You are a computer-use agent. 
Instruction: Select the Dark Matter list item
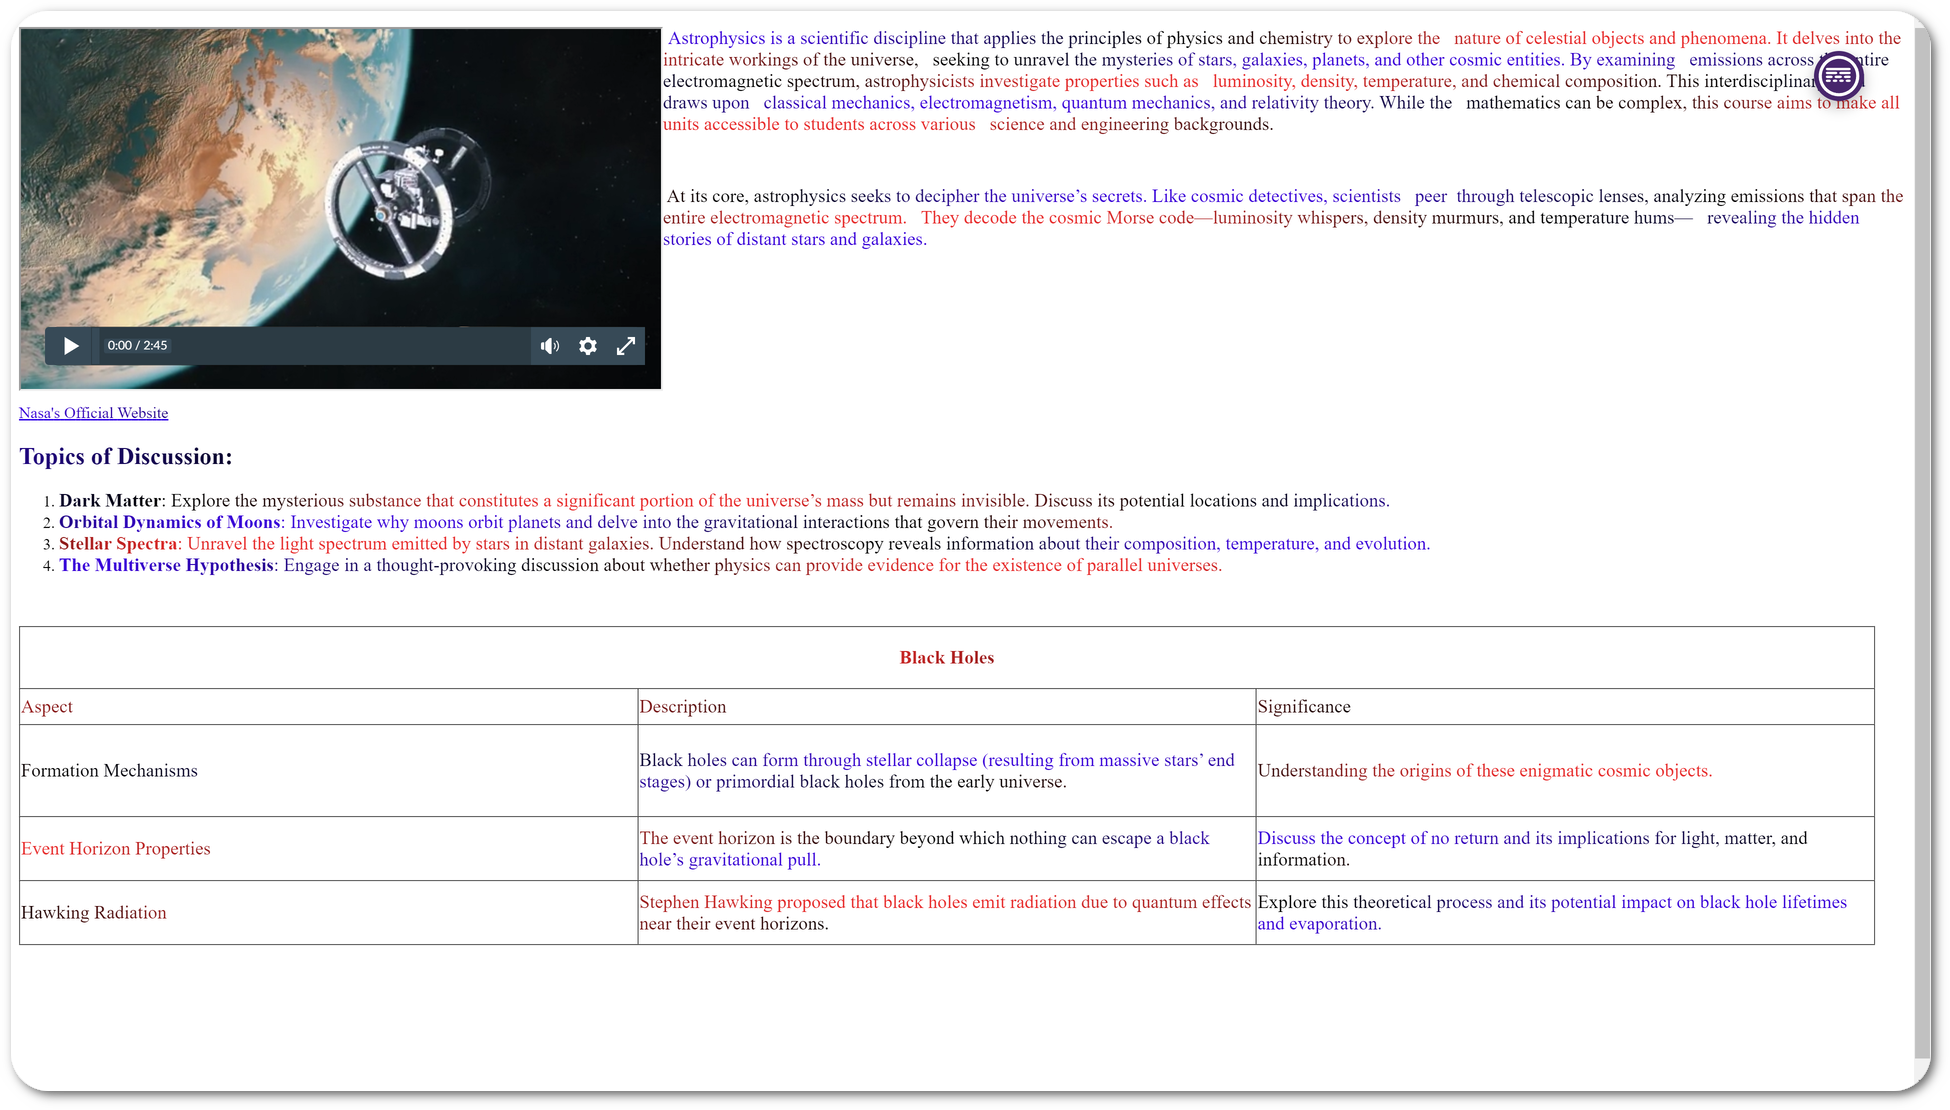click(110, 501)
